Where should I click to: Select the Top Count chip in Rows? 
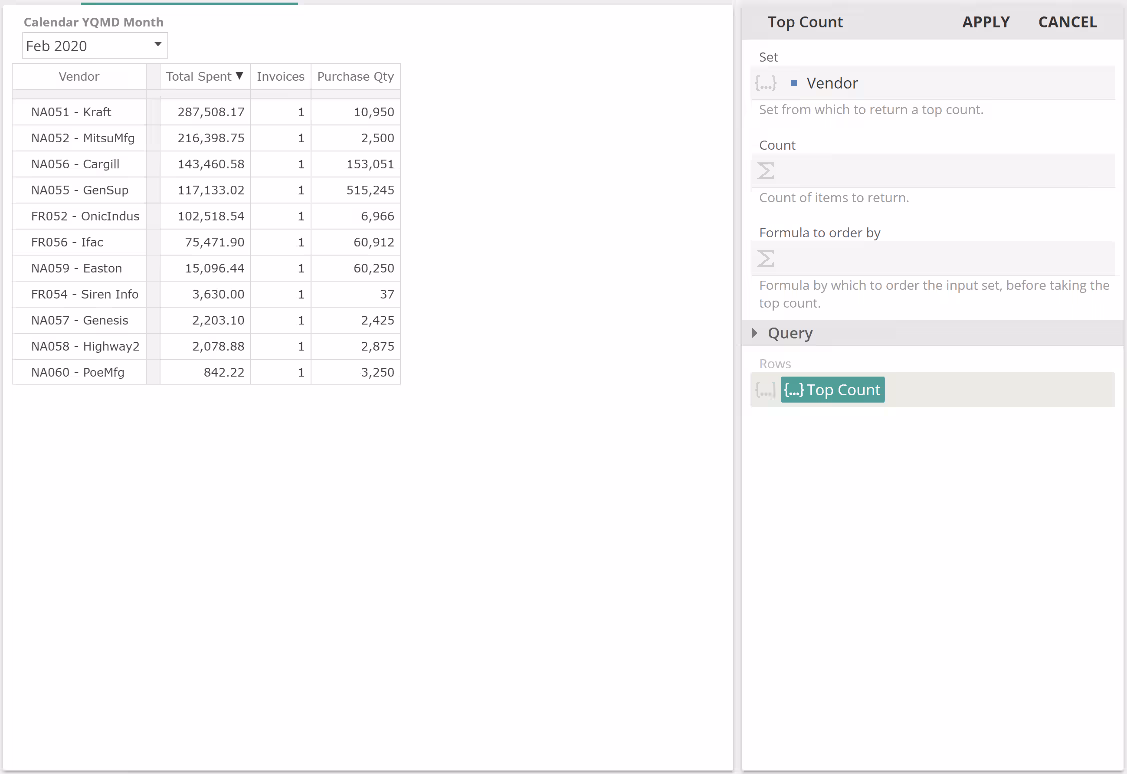pos(833,390)
